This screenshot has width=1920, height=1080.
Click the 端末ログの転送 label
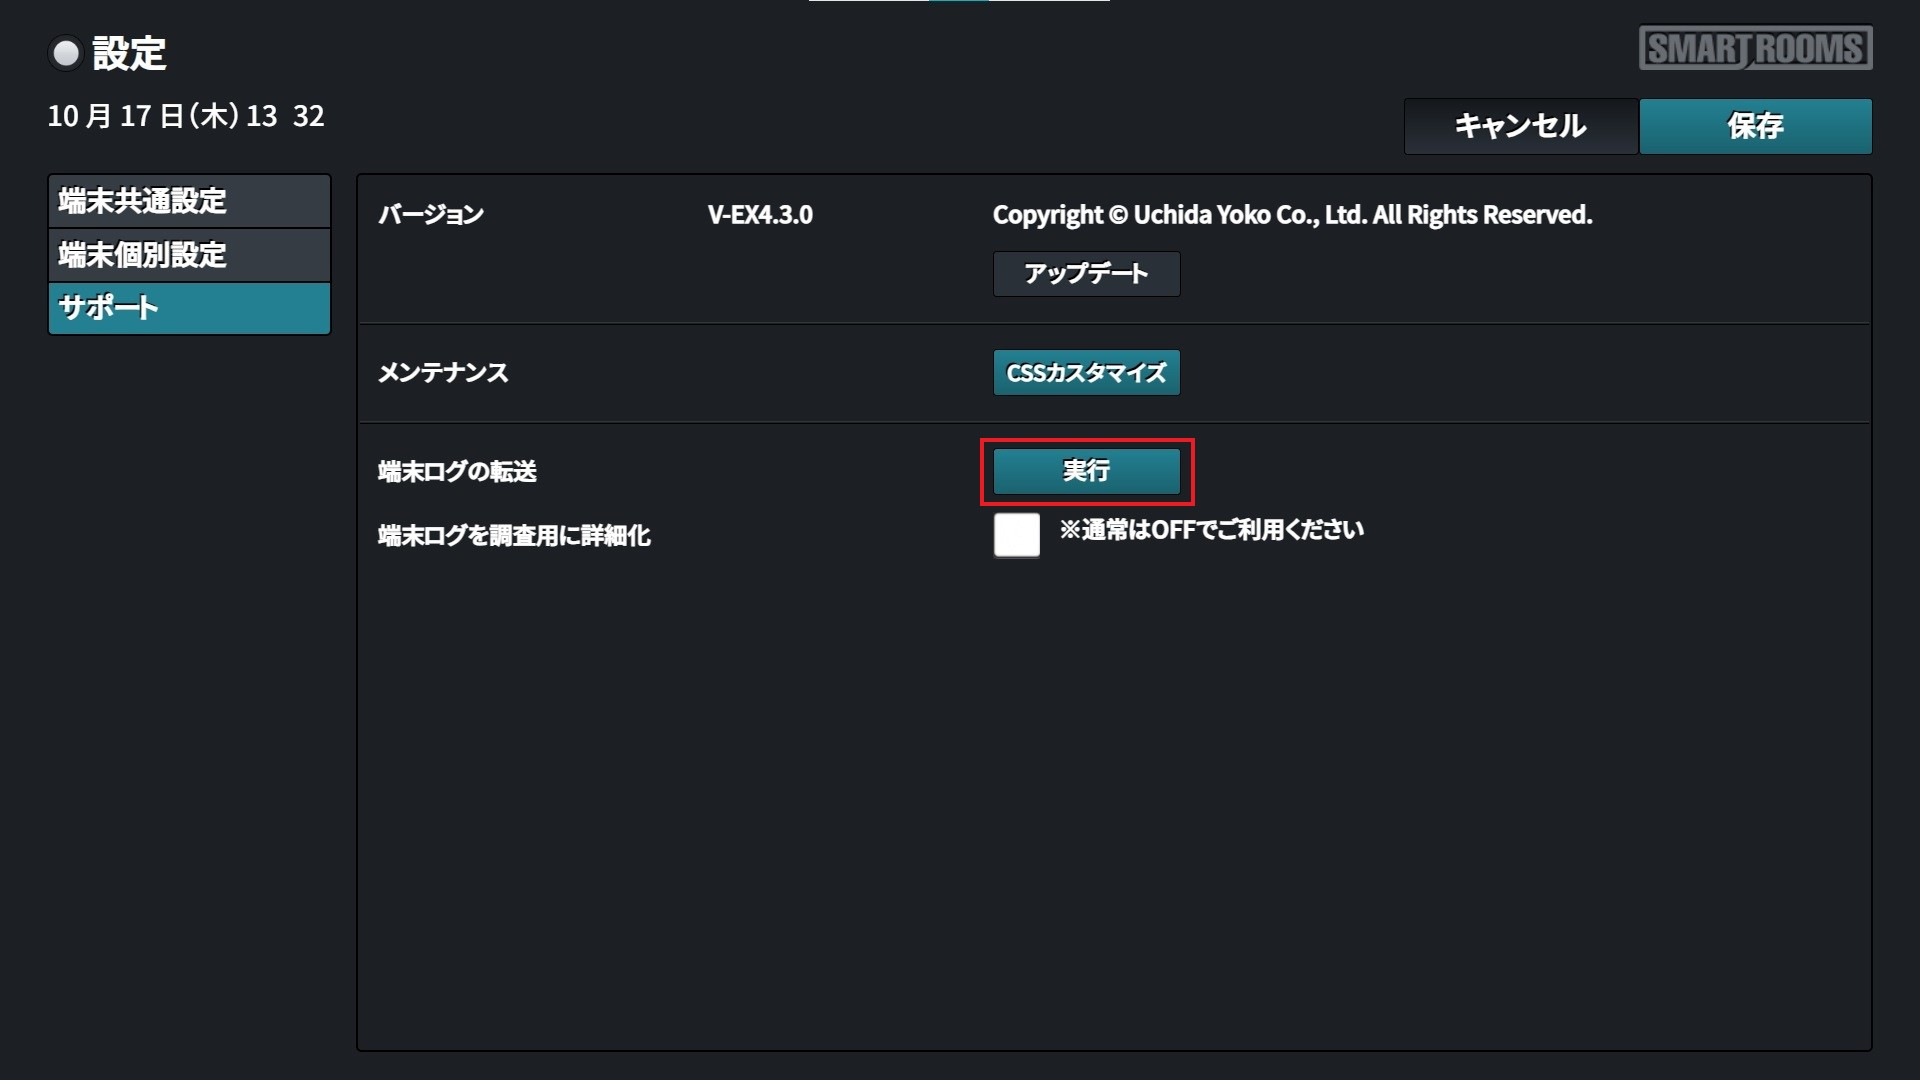click(x=457, y=472)
